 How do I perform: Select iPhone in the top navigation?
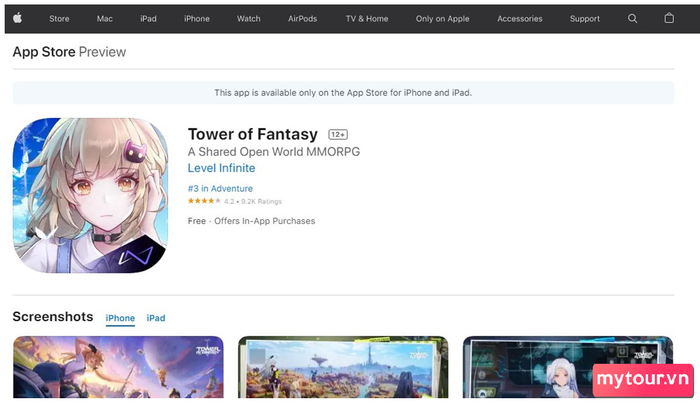point(197,19)
